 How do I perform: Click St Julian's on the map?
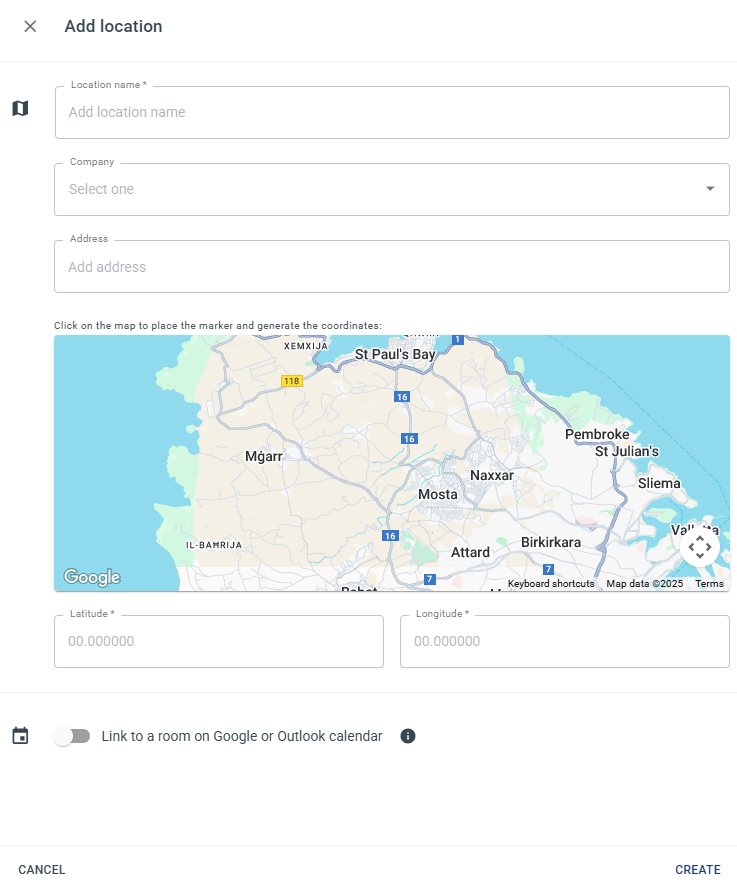coord(627,451)
